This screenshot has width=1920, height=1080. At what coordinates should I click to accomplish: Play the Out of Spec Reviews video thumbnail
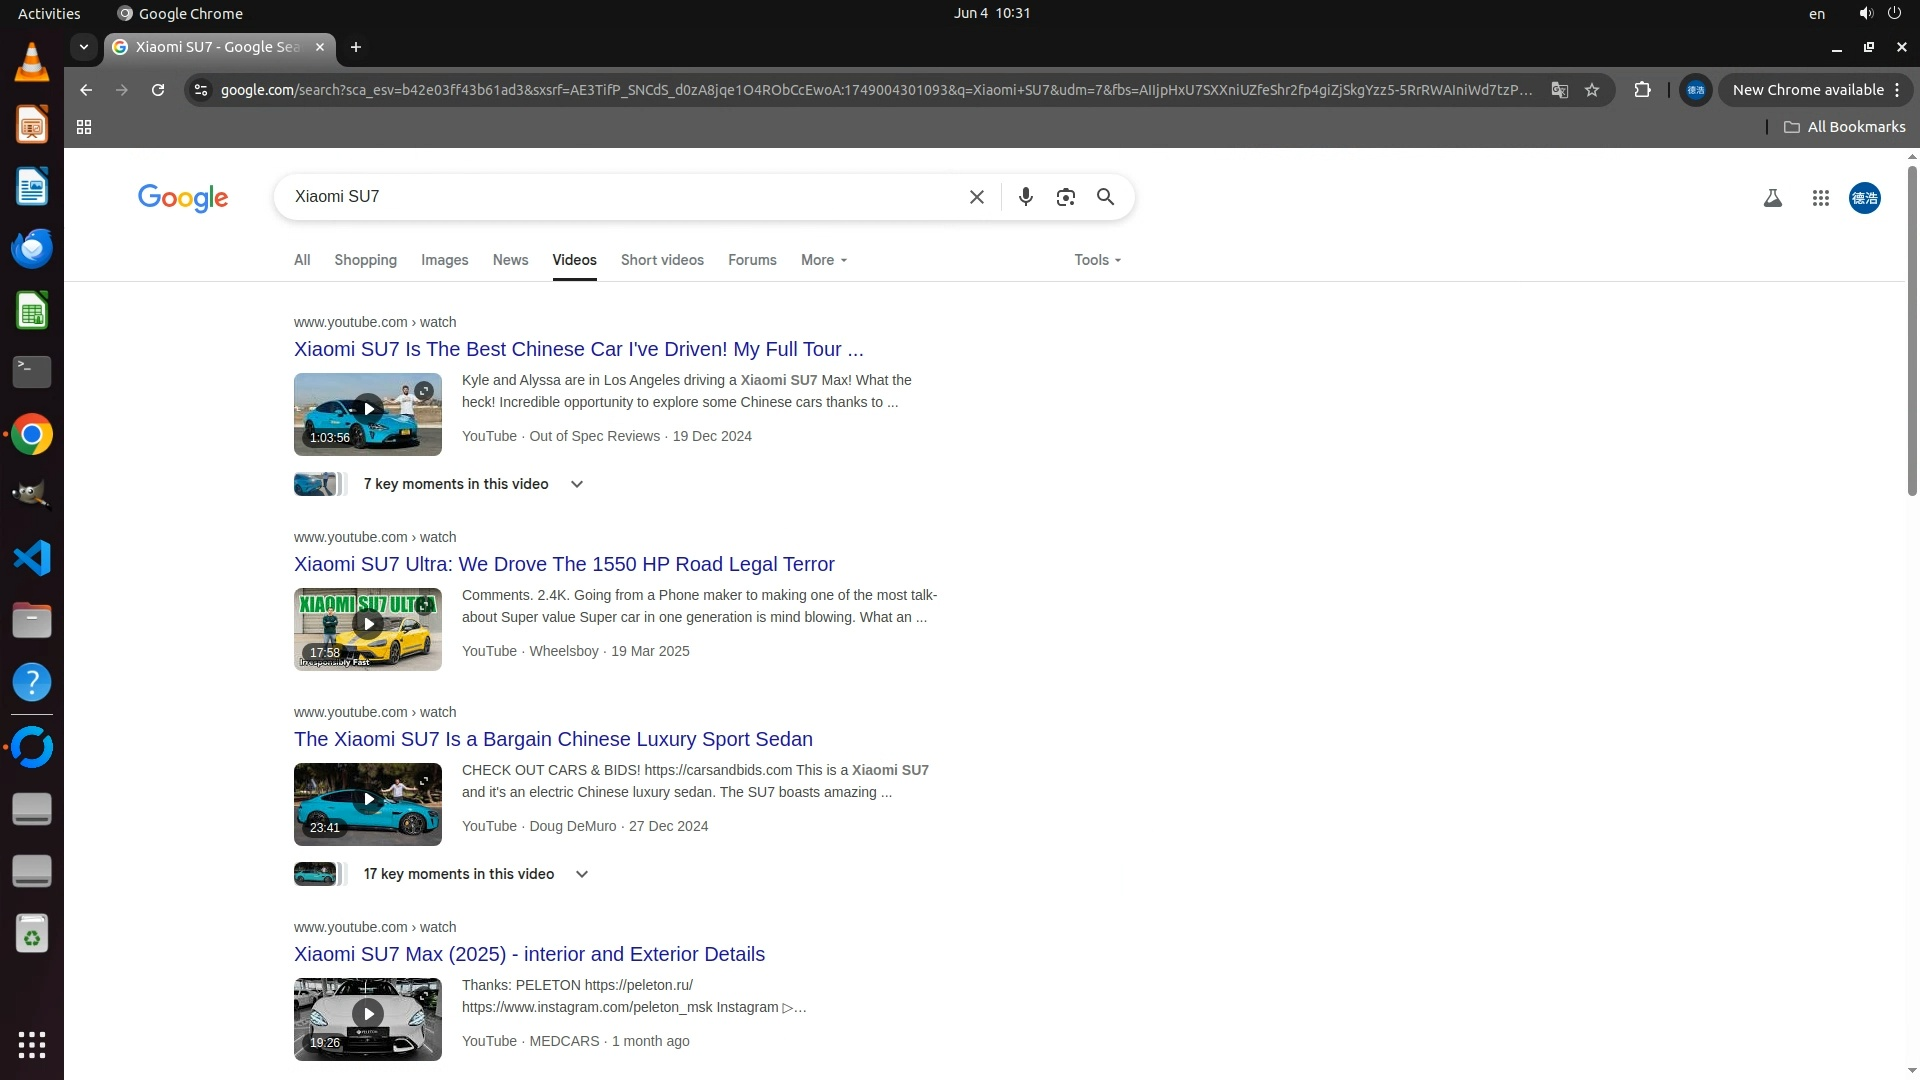click(368, 410)
